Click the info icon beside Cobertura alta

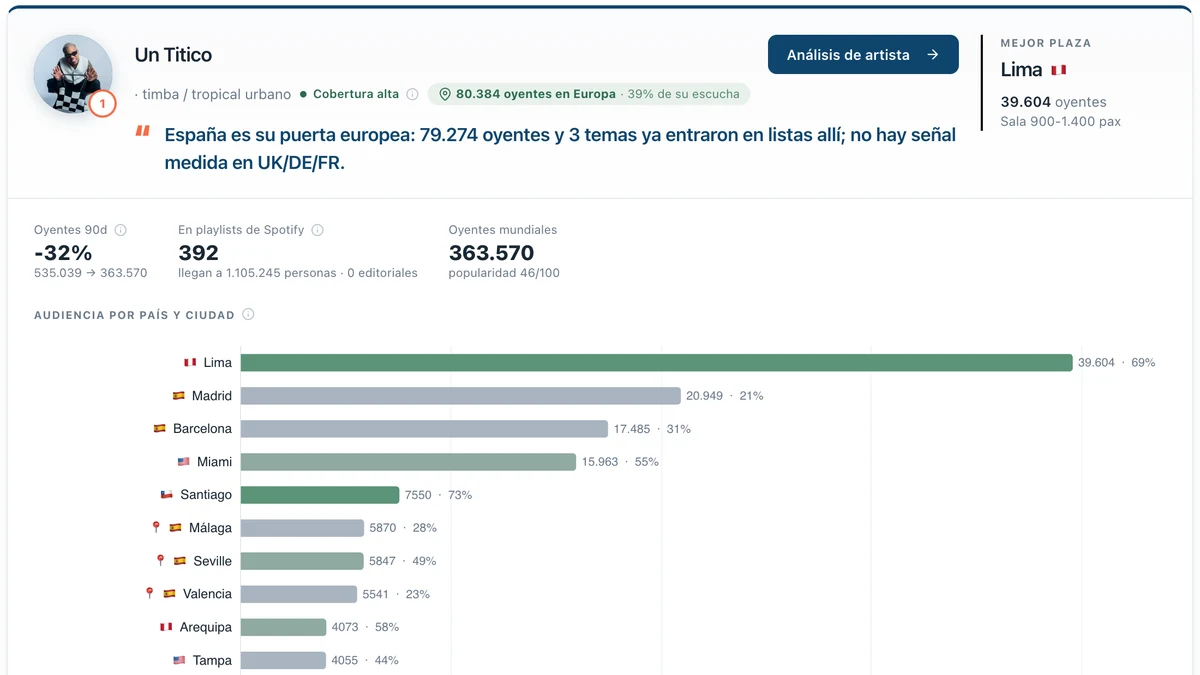tap(412, 94)
